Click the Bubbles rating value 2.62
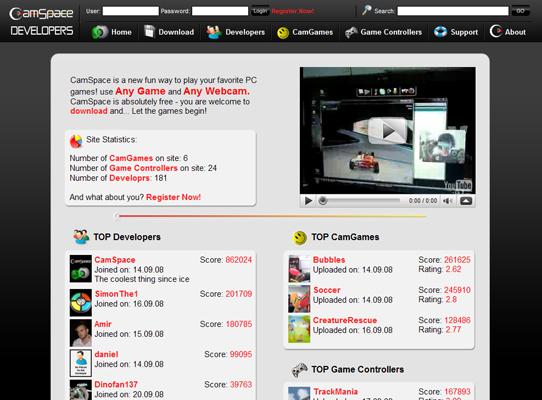Image resolution: width=542 pixels, height=400 pixels. point(453,269)
